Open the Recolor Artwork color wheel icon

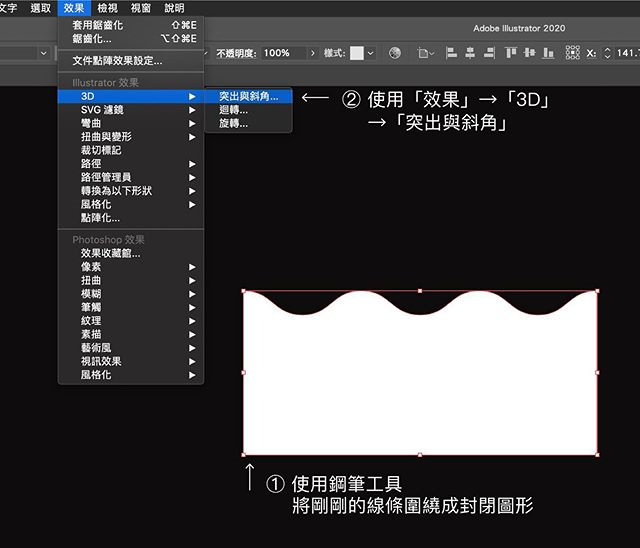click(x=395, y=53)
